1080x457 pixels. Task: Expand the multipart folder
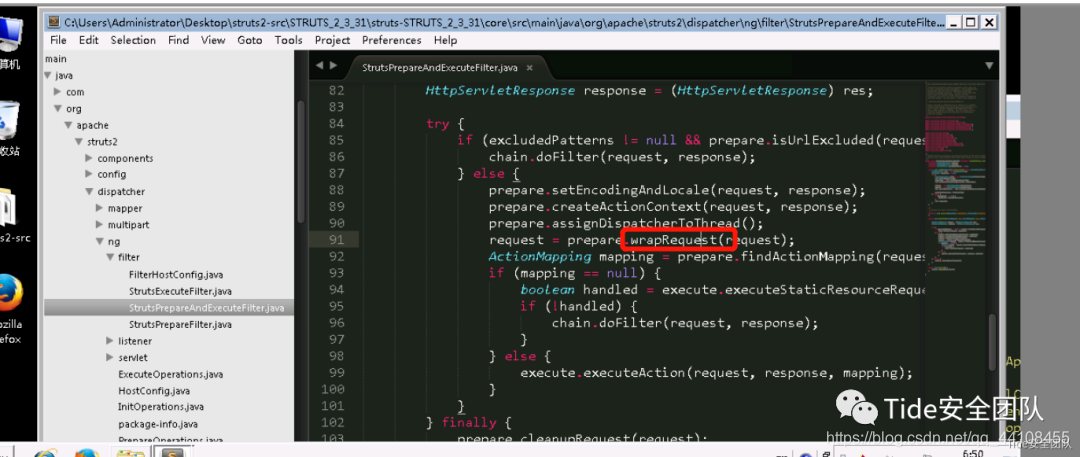[99, 225]
